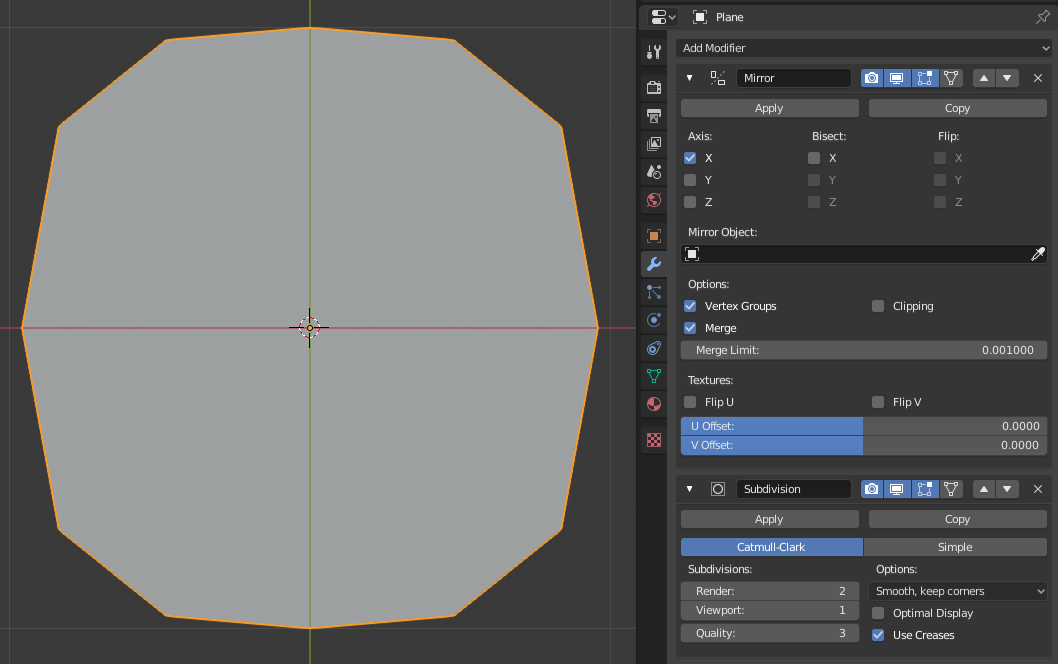This screenshot has height=664, width=1058.
Task: Enable Clipping in the Mirror modifier
Action: tap(878, 306)
